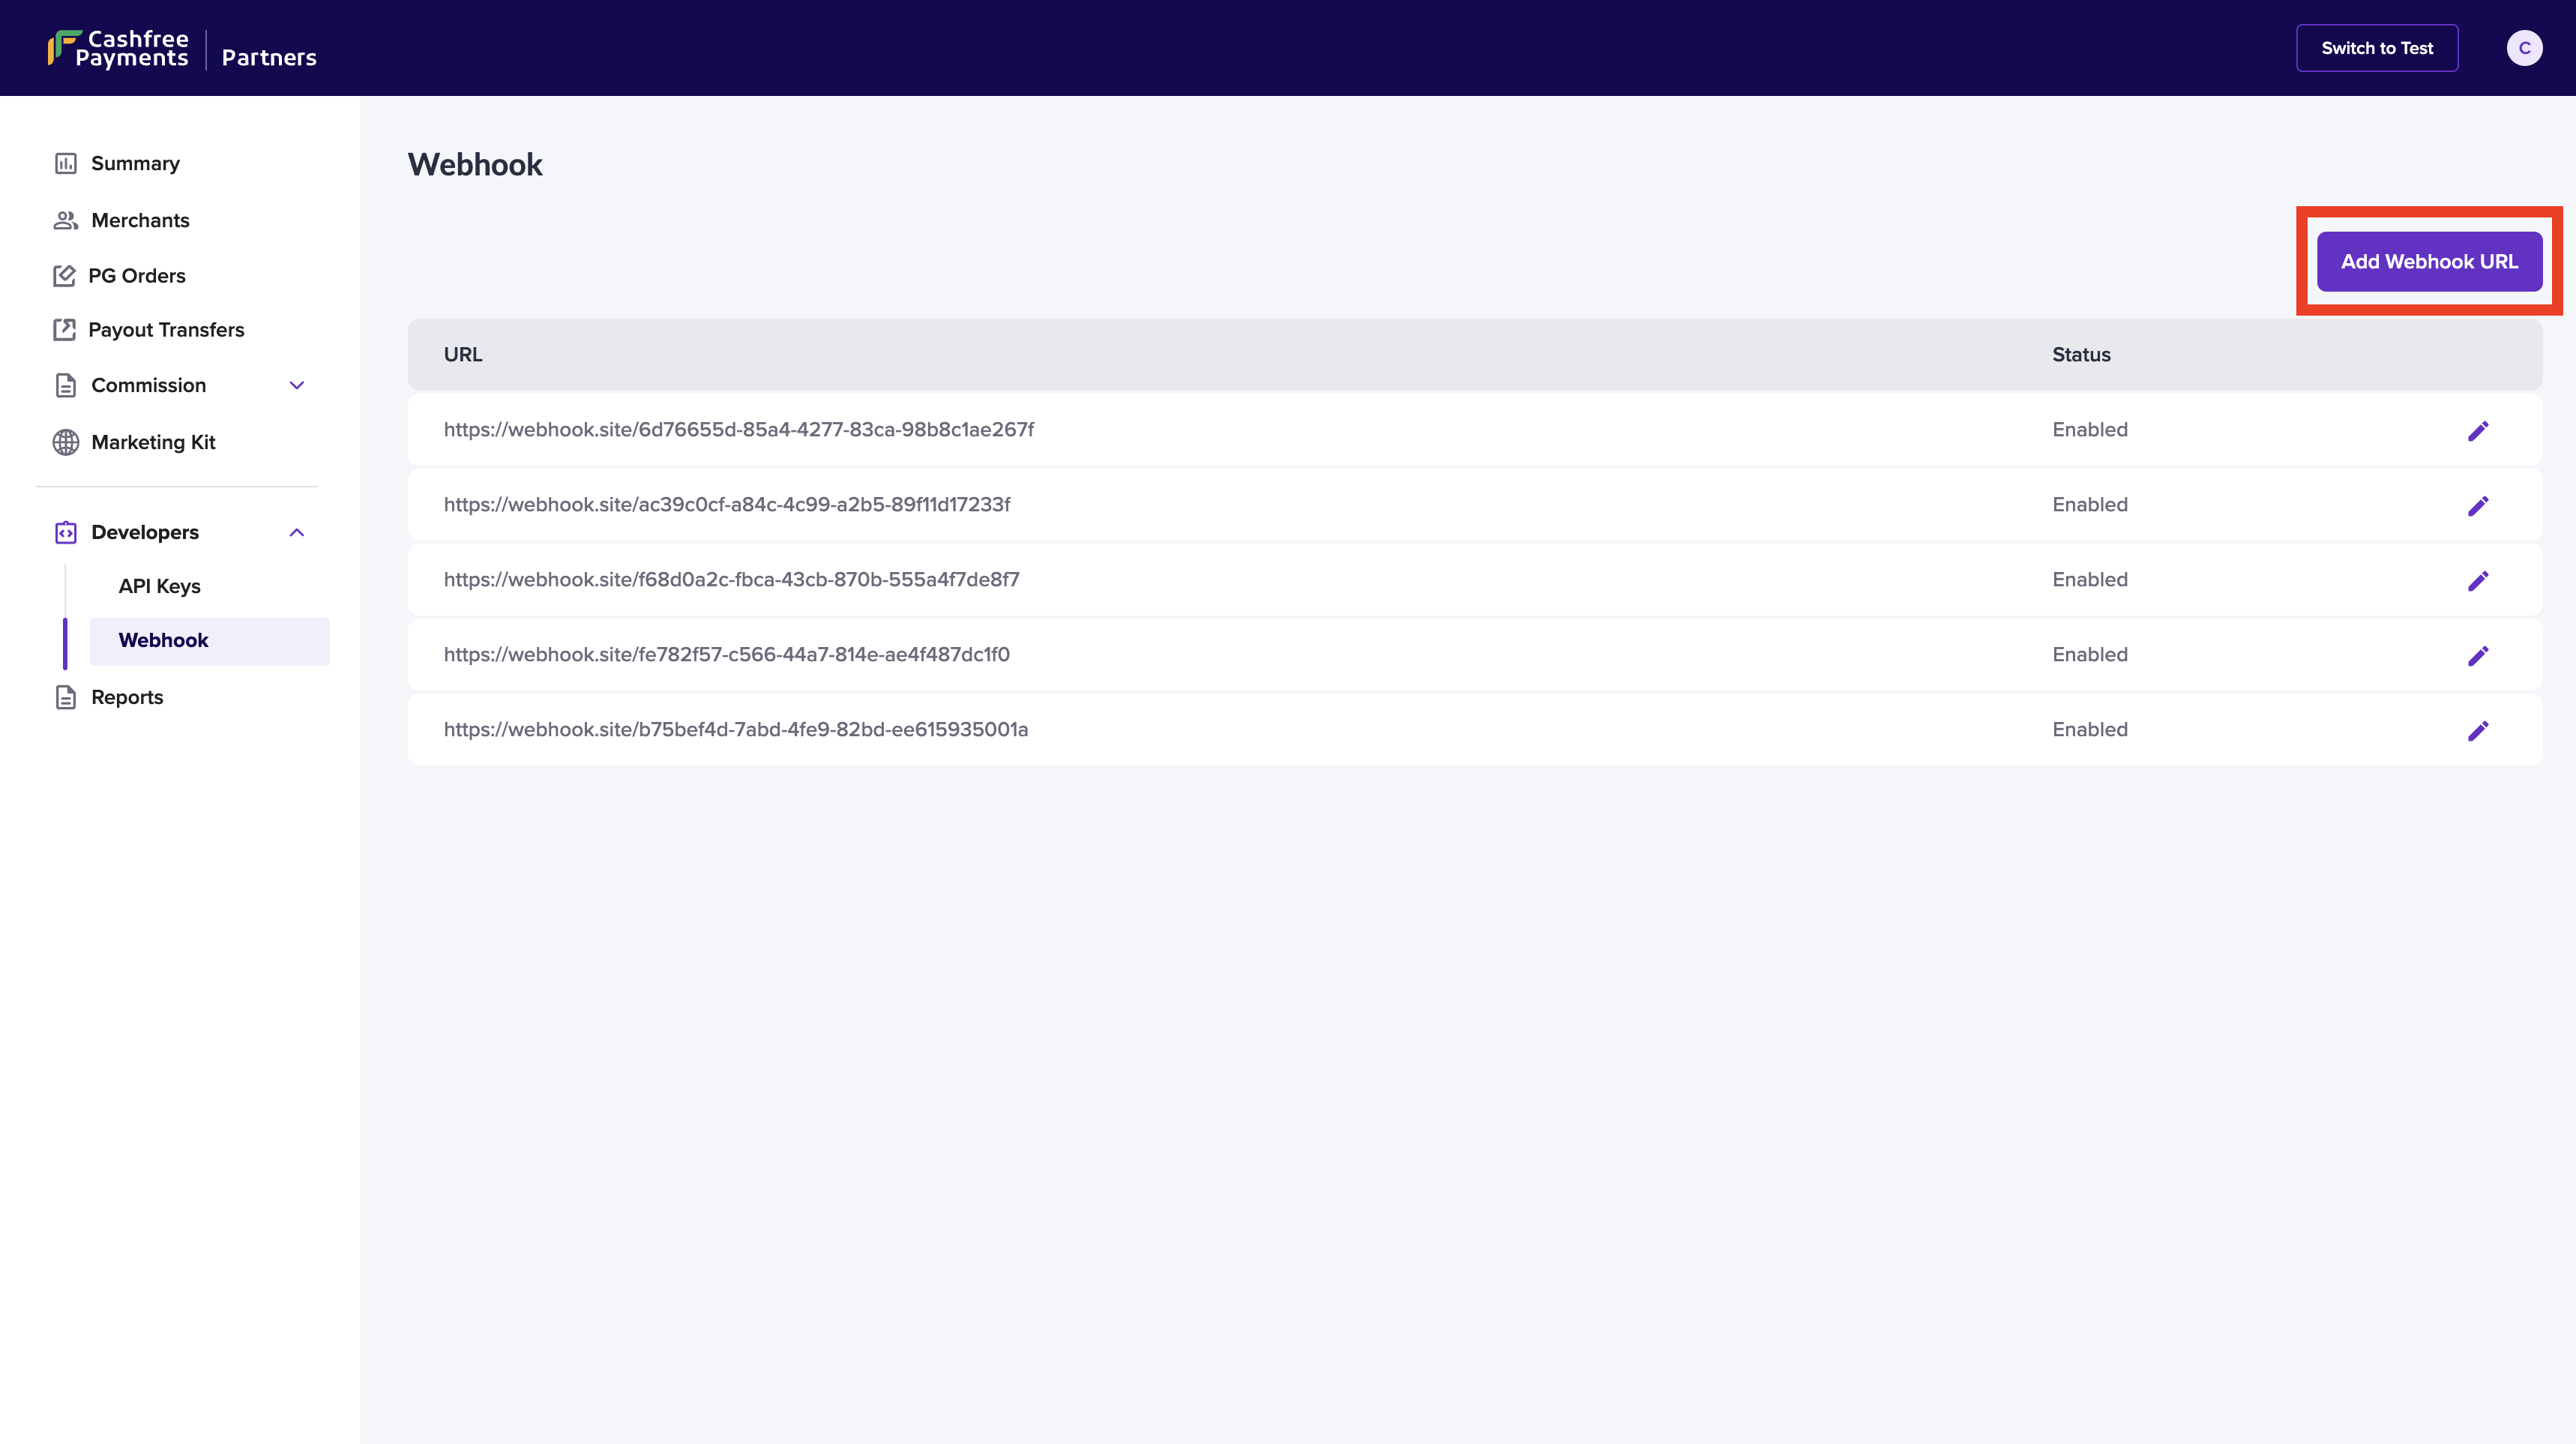This screenshot has width=2576, height=1444.
Task: Go to PG Orders
Action: click(137, 276)
